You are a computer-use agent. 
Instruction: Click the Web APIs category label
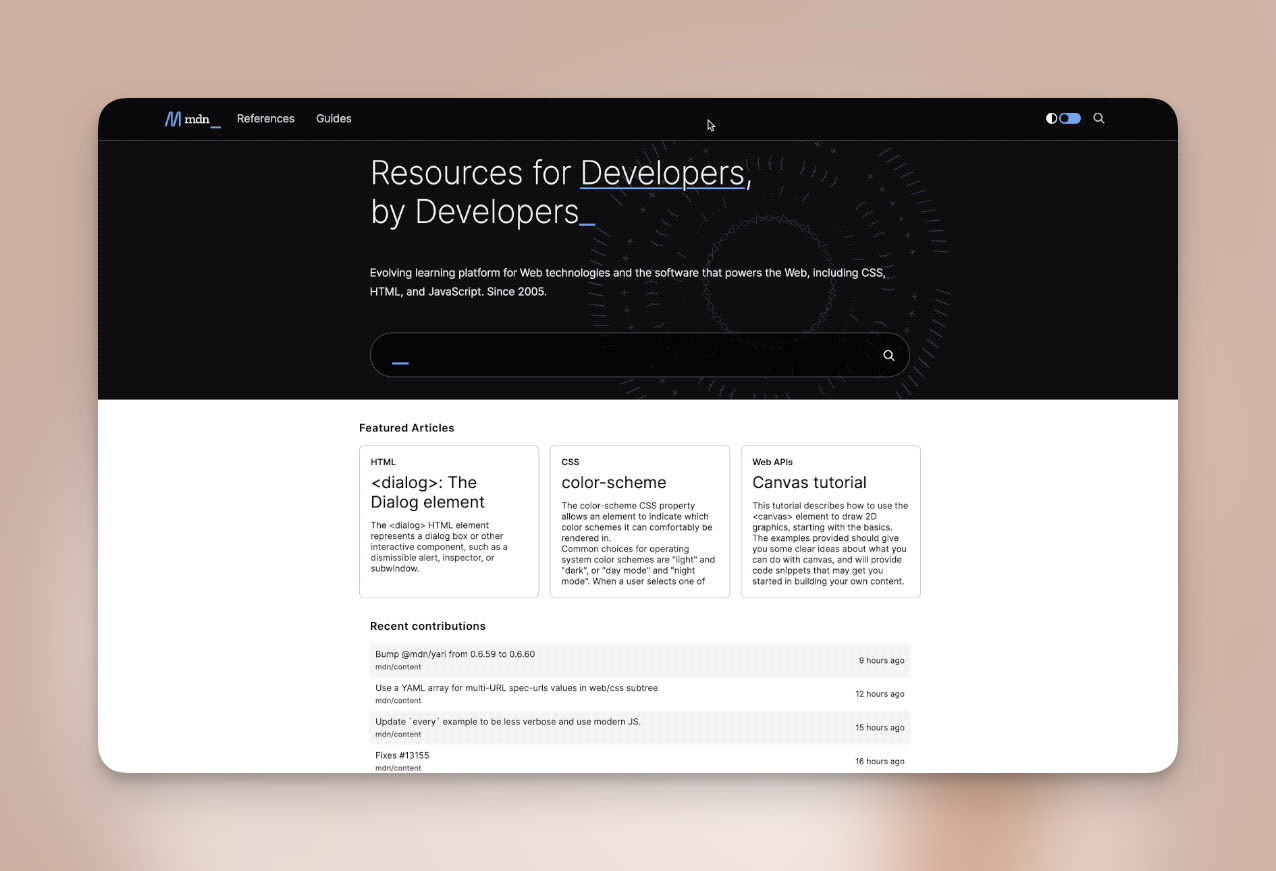coord(771,462)
